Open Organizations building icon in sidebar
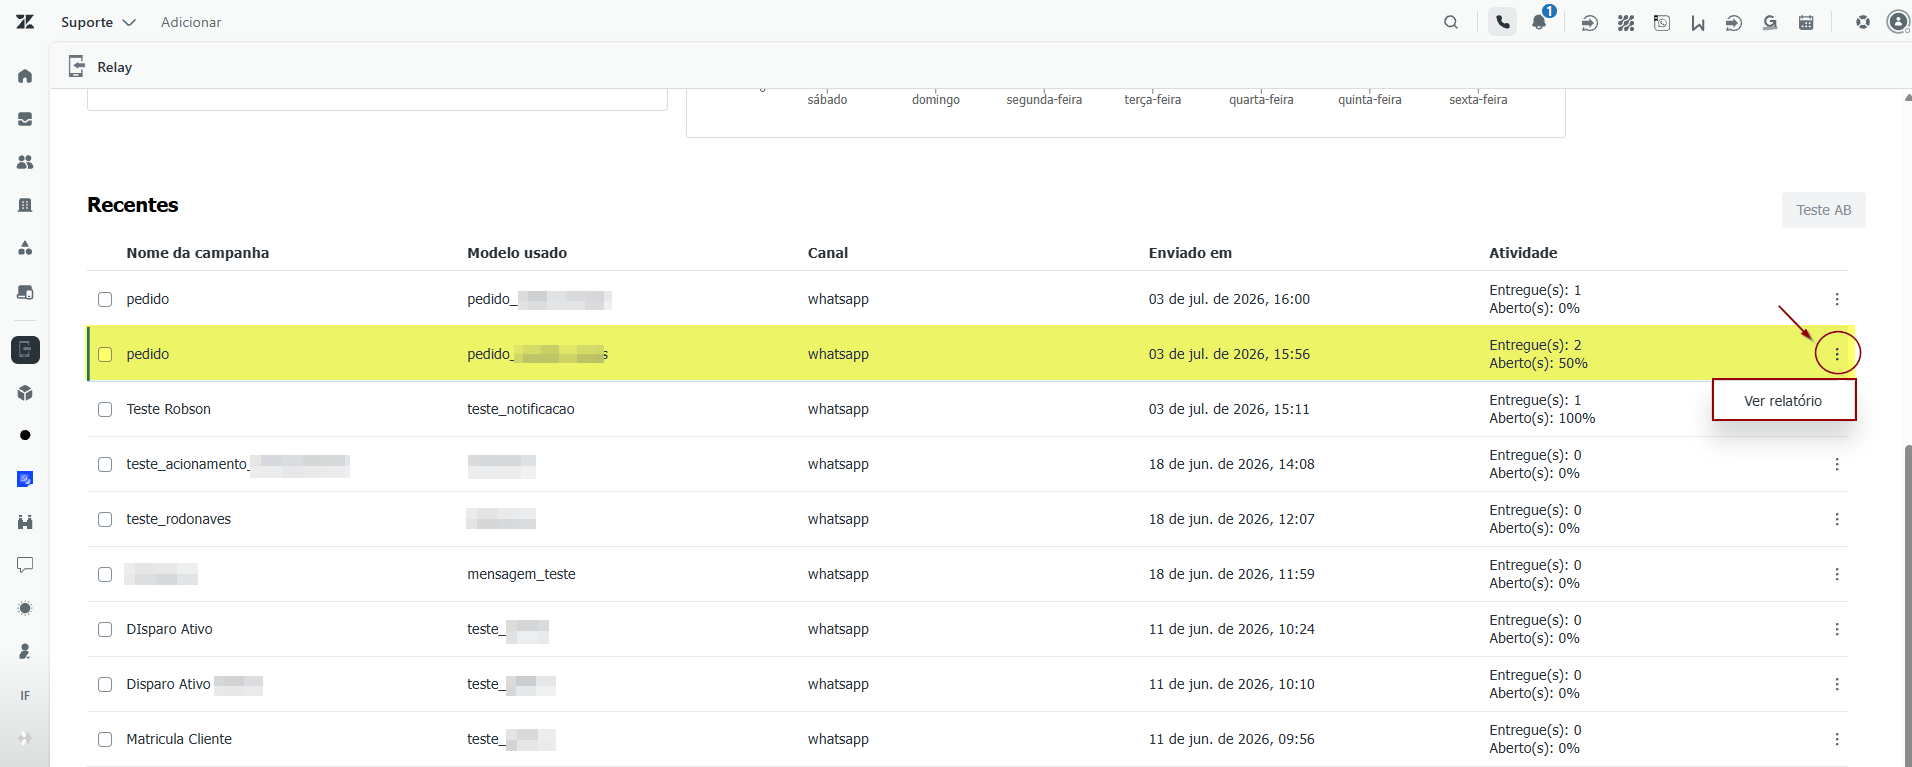This screenshot has height=767, width=1912. 25,205
